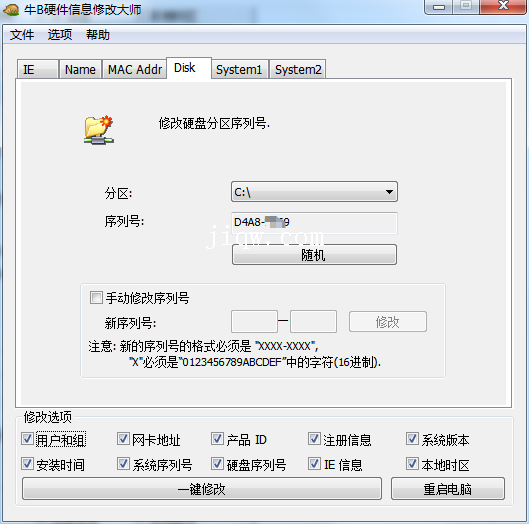Click the 序列号 serial number field
The width and height of the screenshot is (529, 524).
pyautogui.click(x=314, y=223)
